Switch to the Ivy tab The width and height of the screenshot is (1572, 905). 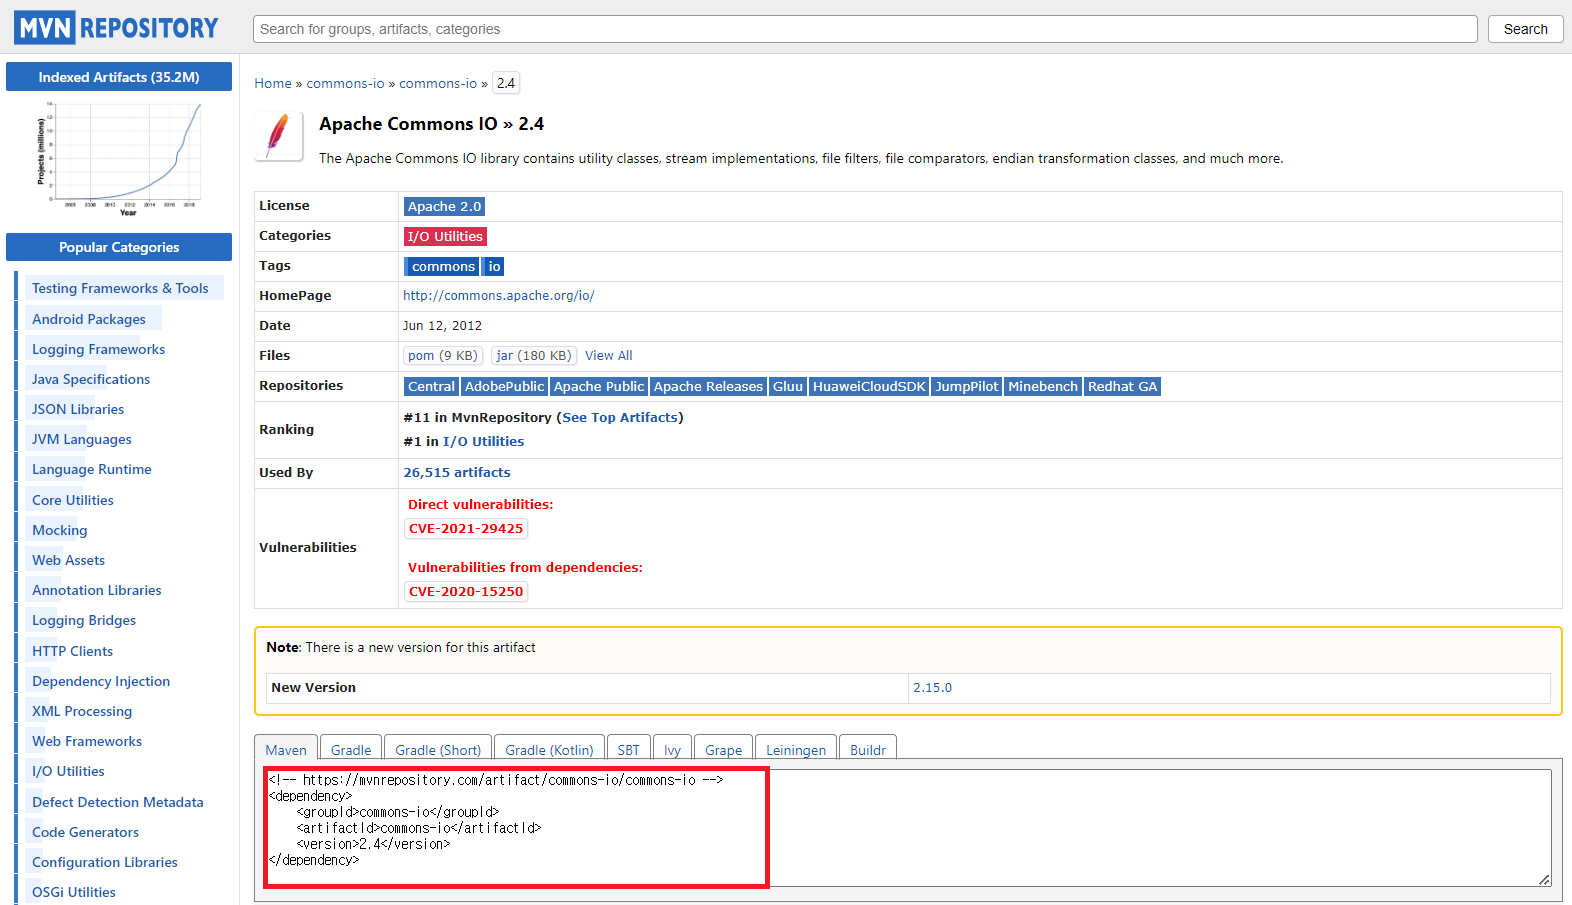coord(672,749)
